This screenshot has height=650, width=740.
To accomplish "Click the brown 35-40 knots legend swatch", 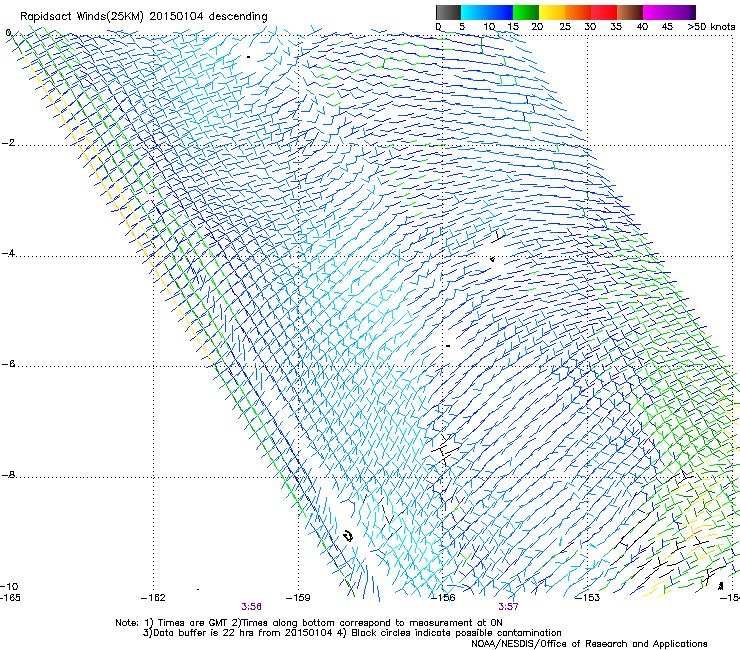I will tap(630, 12).
